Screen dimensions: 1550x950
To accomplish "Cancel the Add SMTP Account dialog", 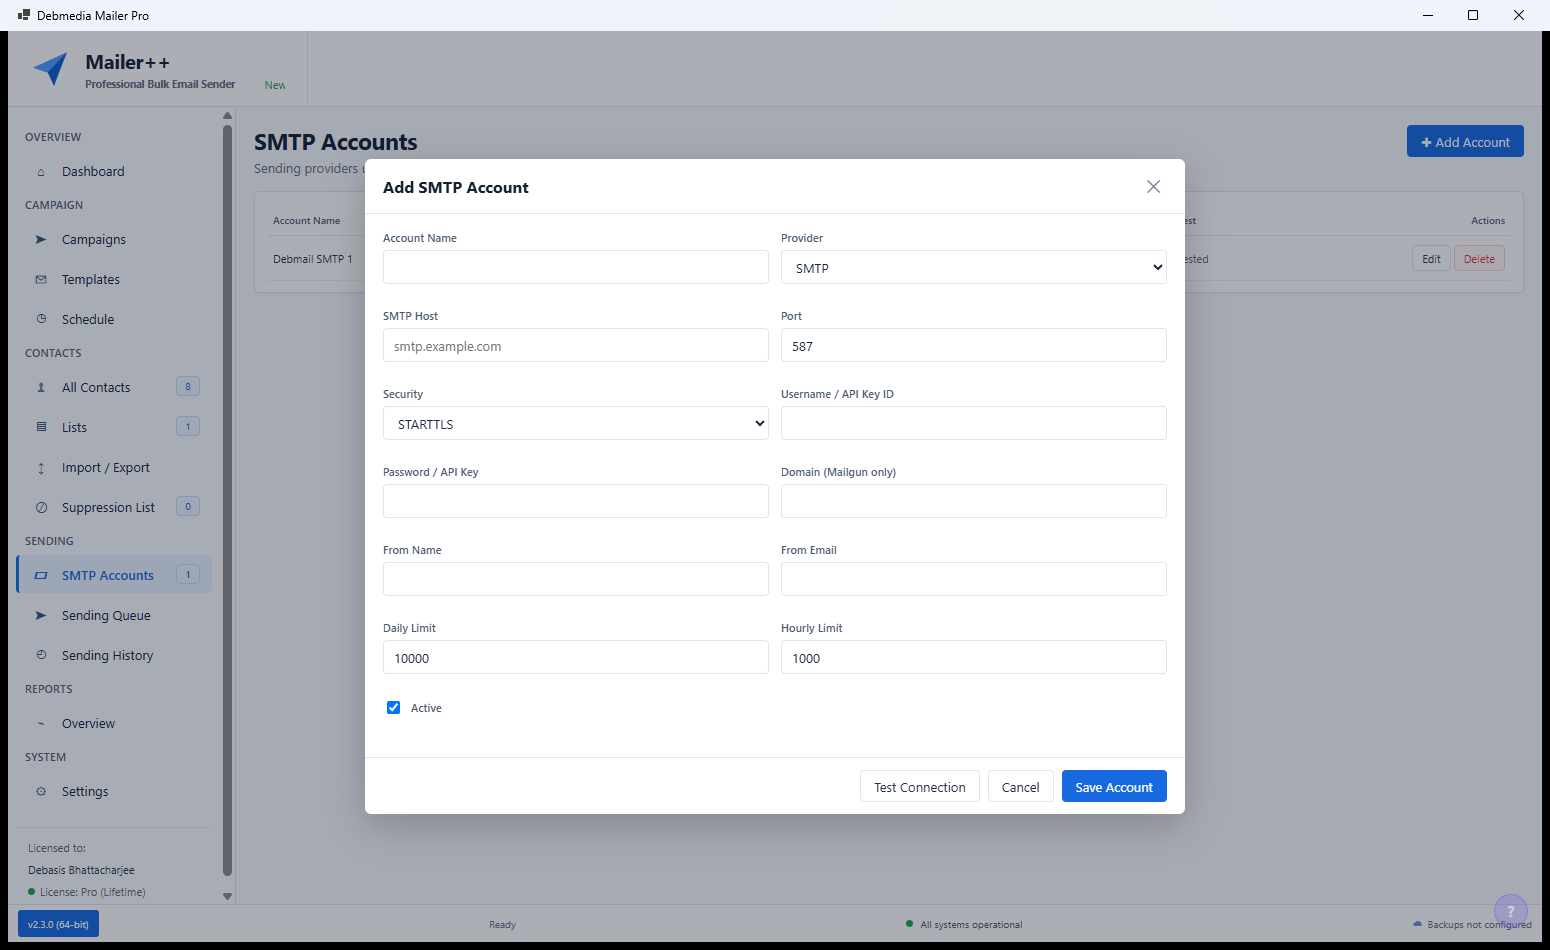I will point(1020,787).
